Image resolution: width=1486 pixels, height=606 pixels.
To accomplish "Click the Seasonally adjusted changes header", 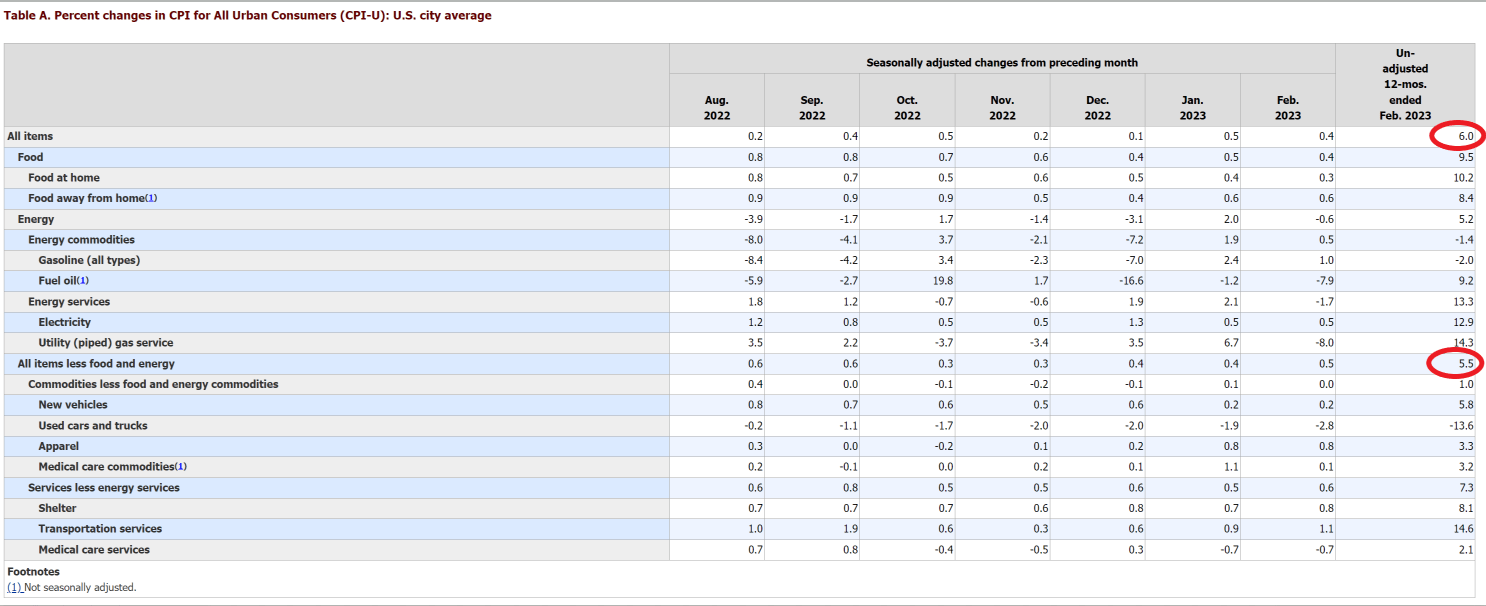I will tap(1002, 62).
